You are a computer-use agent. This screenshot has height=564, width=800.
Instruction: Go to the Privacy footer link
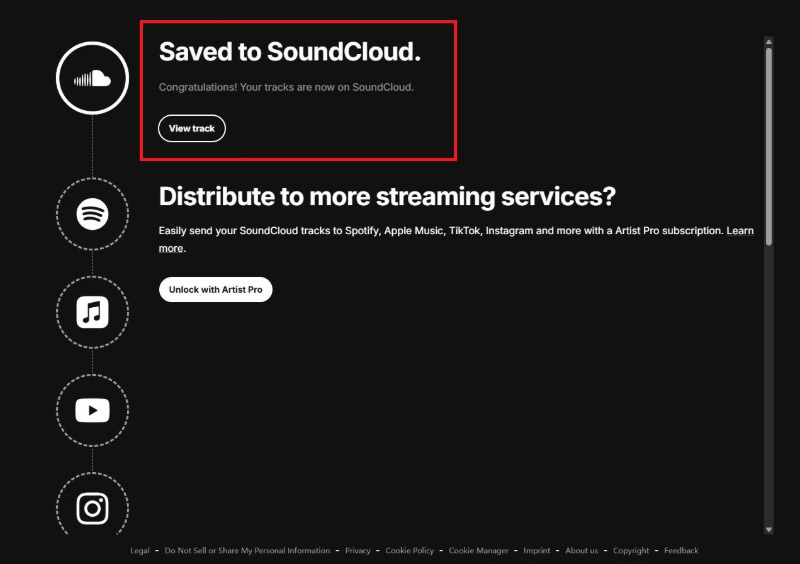pos(358,550)
